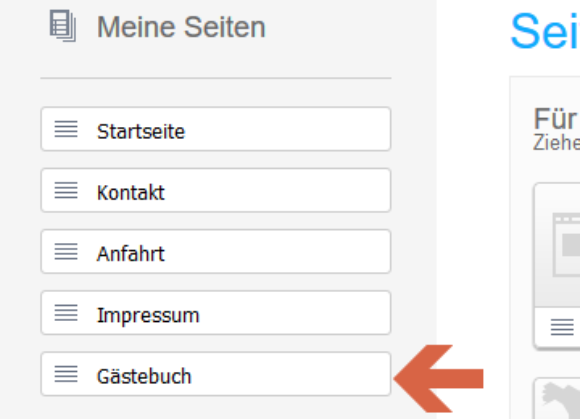
Task: Click the Für section heading text
Action: 555,119
